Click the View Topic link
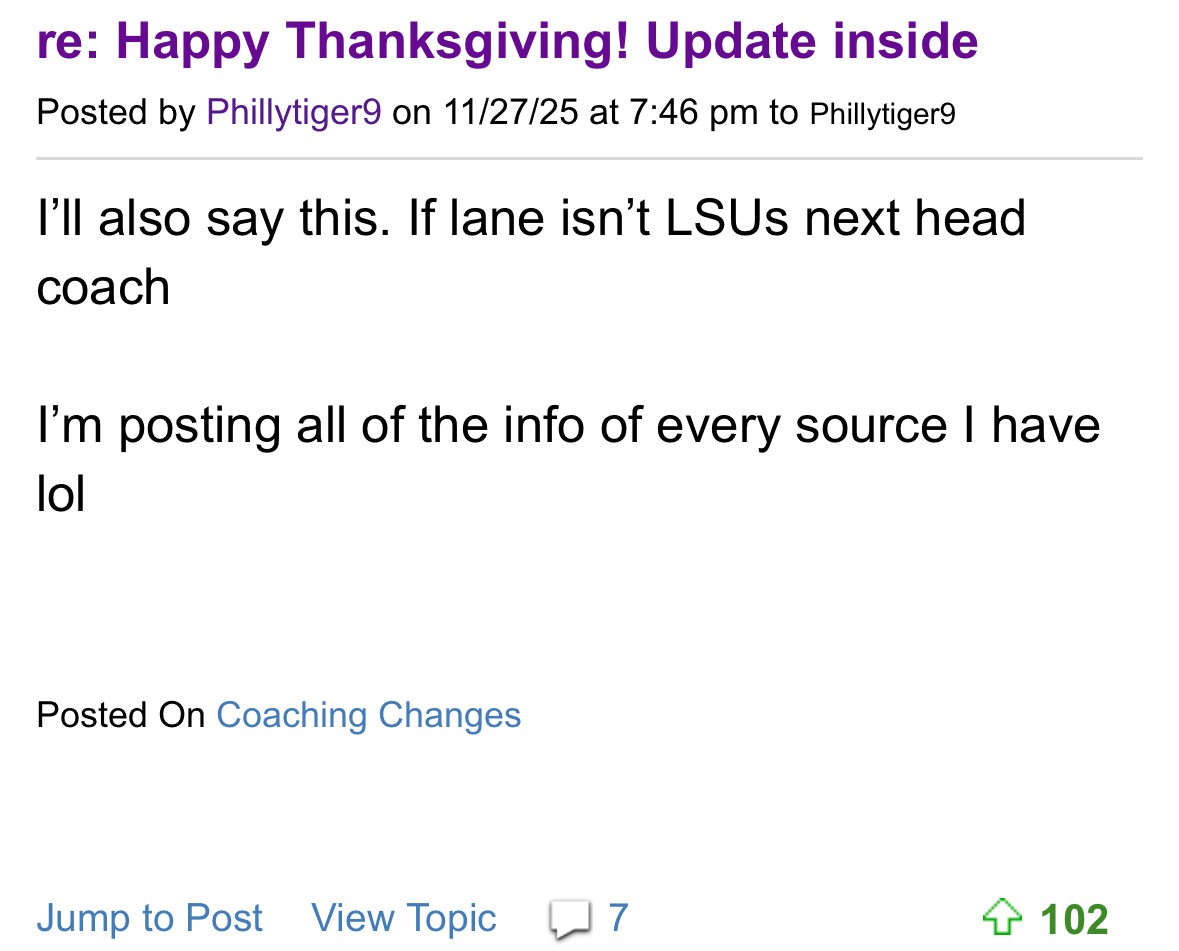Screen dimensions: 1179x951 click(x=404, y=918)
